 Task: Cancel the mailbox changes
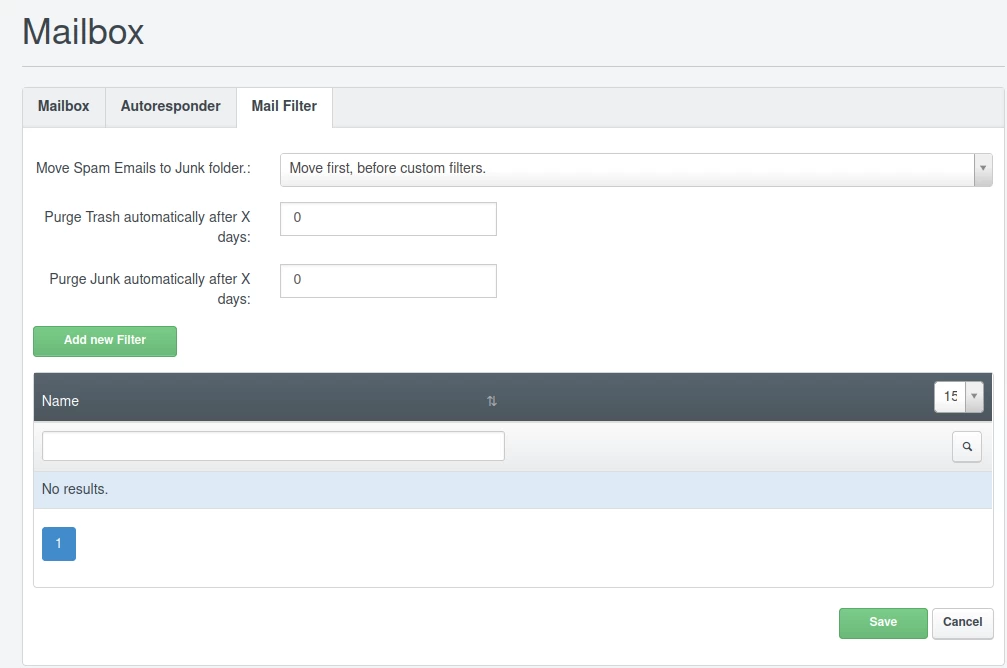point(962,623)
